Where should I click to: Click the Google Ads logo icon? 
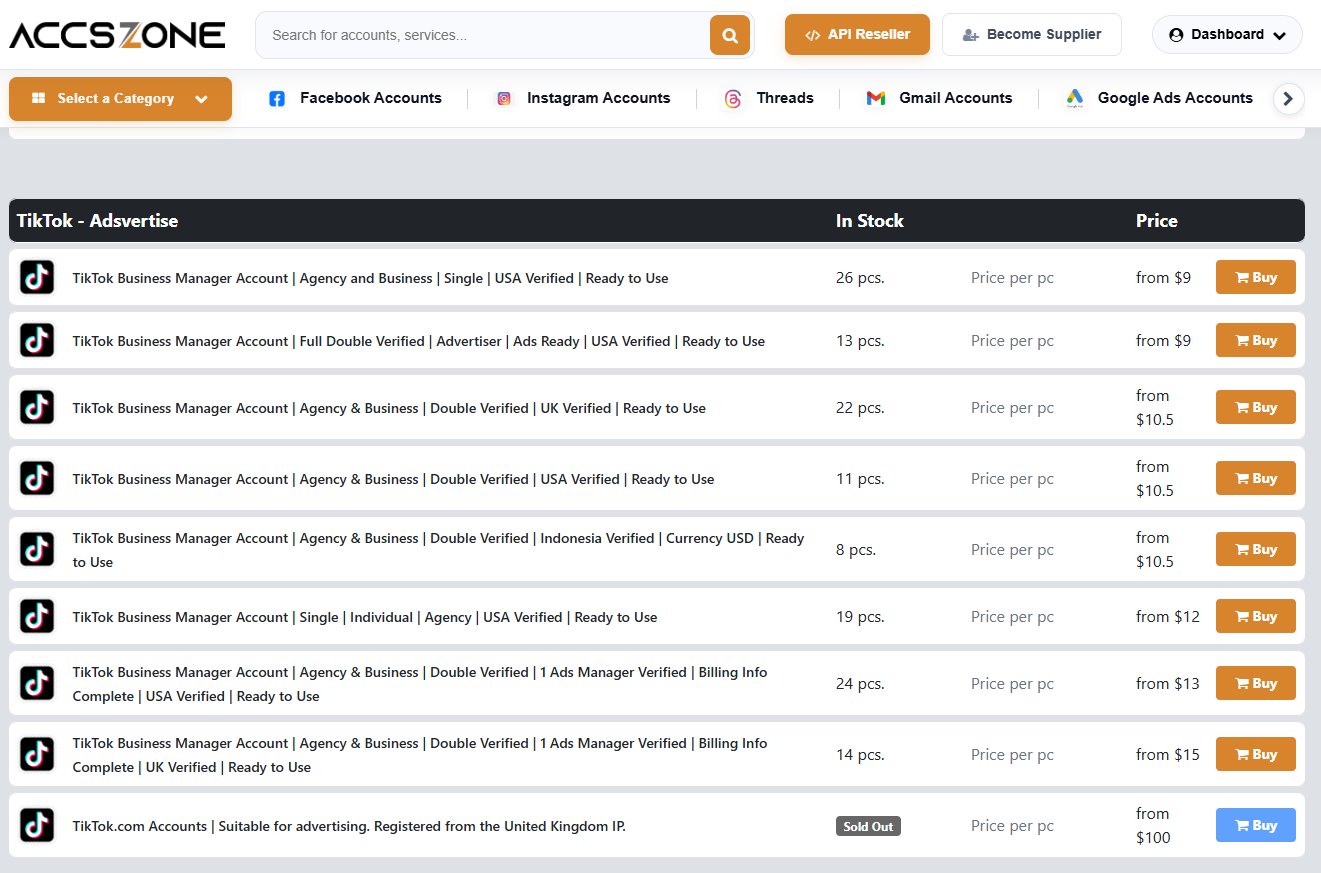pos(1075,98)
